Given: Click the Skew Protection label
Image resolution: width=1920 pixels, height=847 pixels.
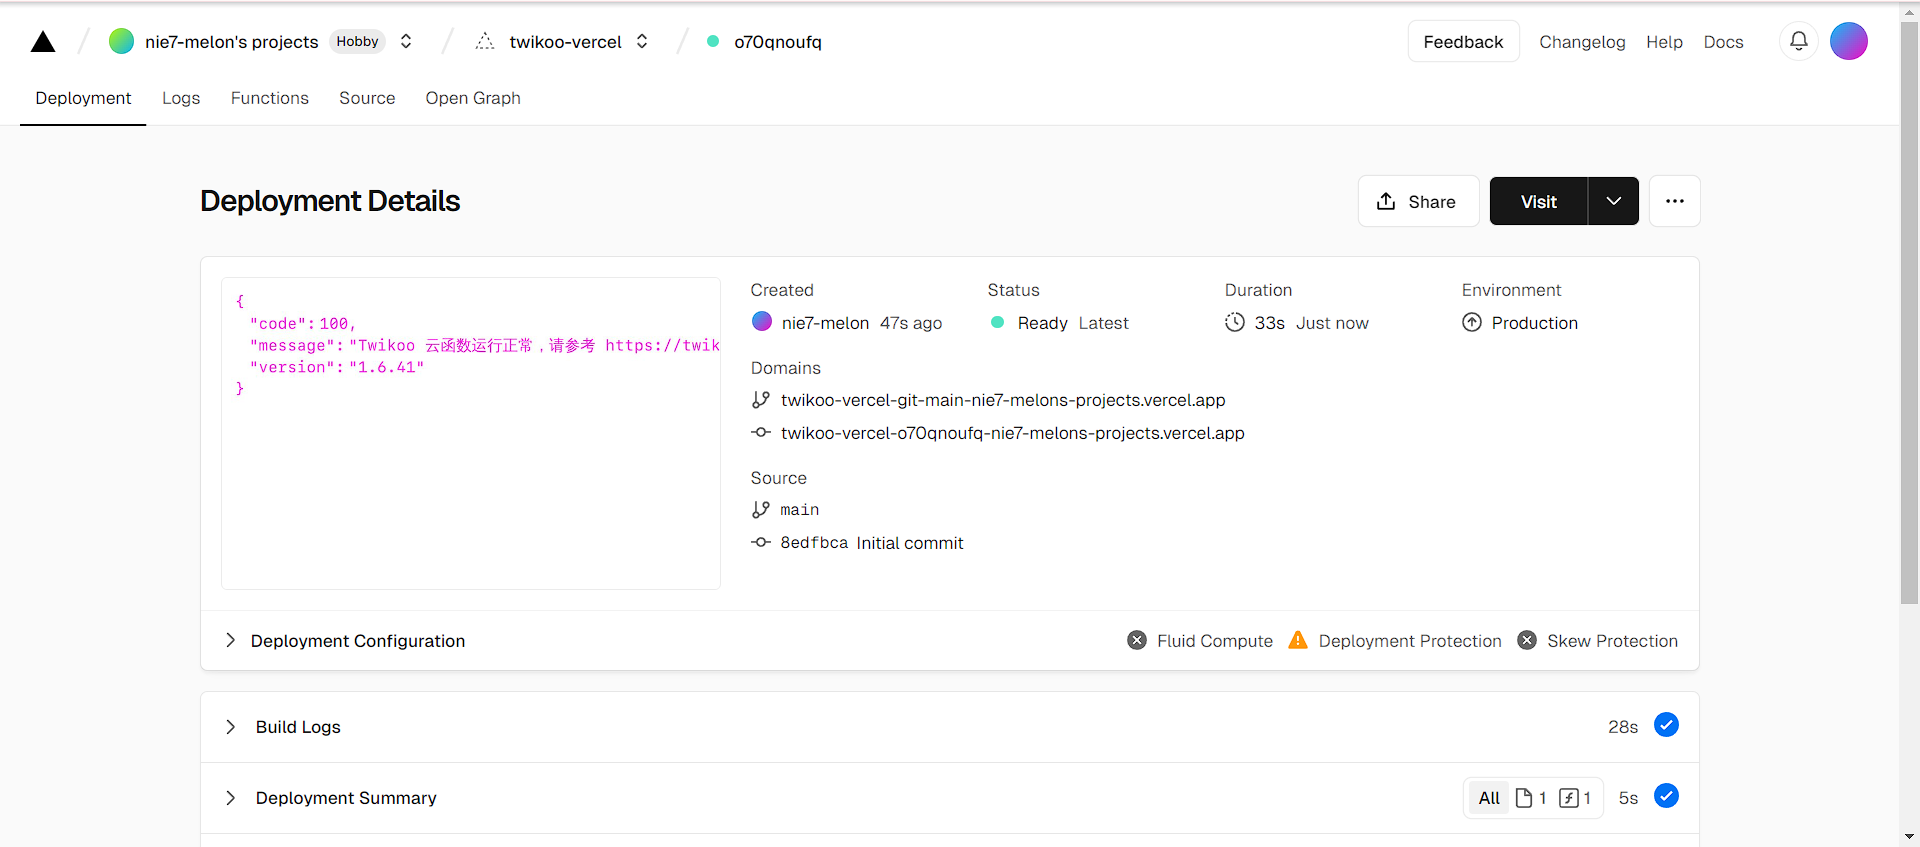Looking at the screenshot, I should point(1612,641).
